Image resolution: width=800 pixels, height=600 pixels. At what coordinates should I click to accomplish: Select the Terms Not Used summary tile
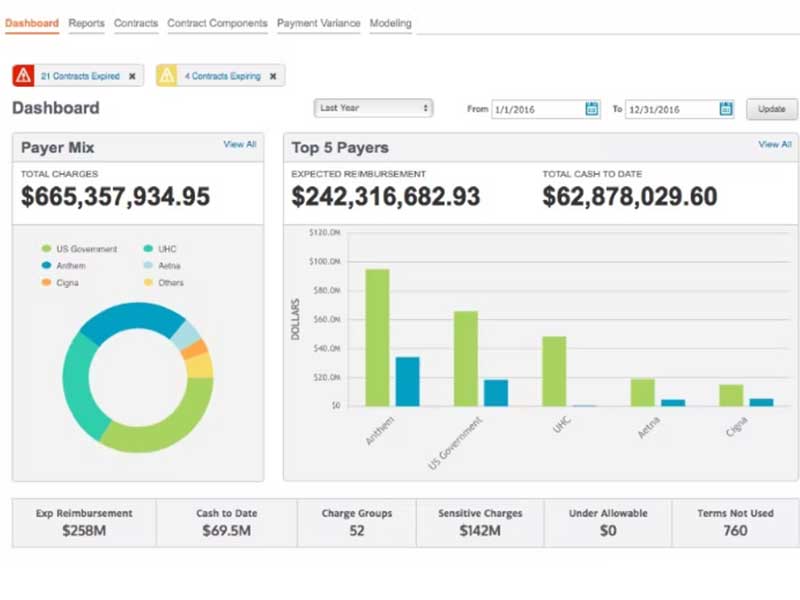point(735,522)
